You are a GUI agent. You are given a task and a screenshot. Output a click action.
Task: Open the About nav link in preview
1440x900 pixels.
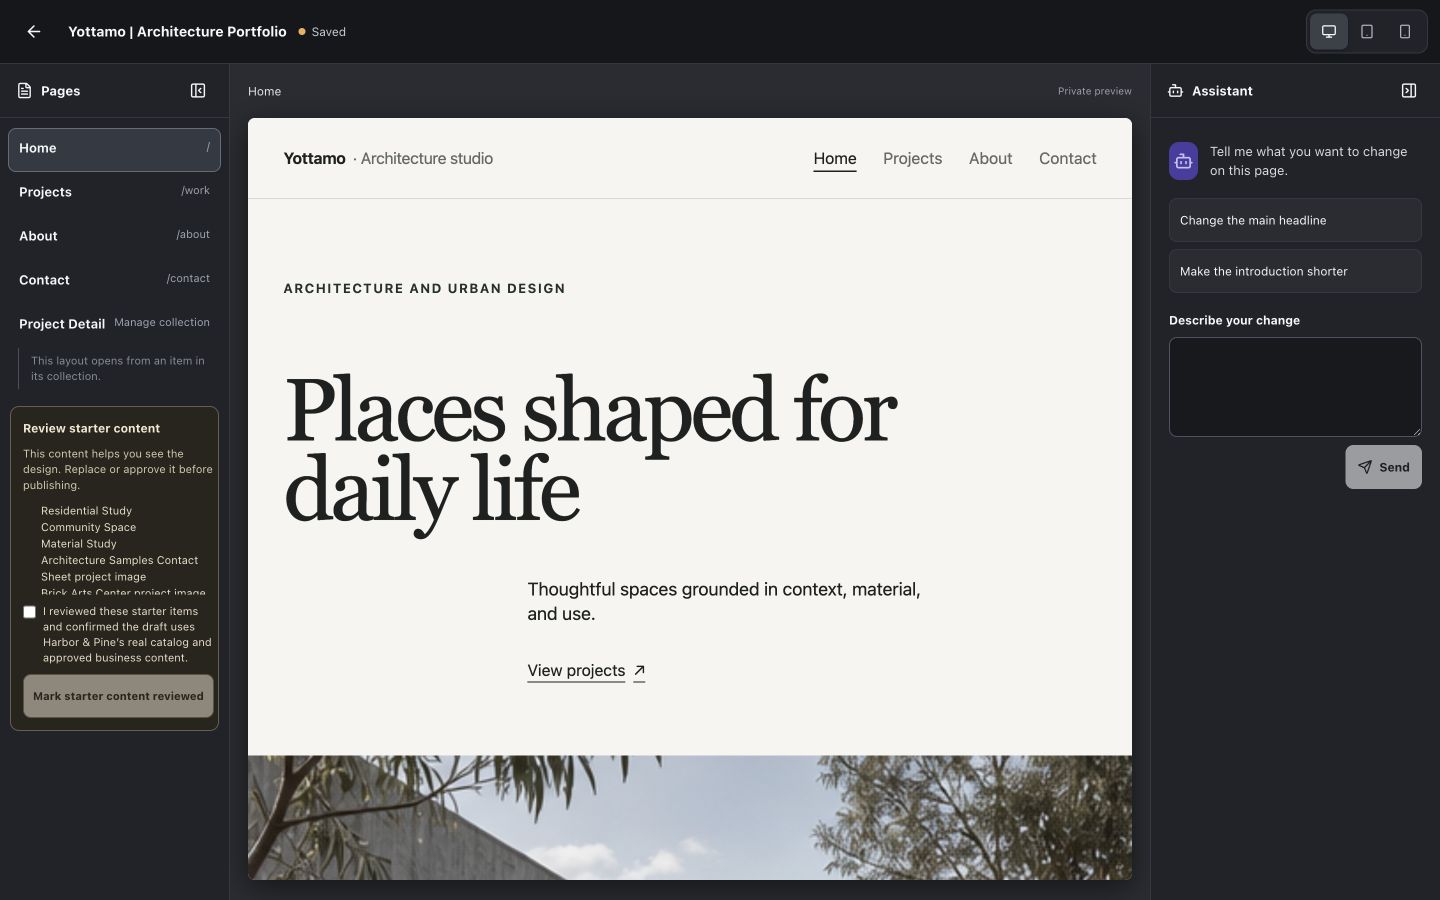990,159
